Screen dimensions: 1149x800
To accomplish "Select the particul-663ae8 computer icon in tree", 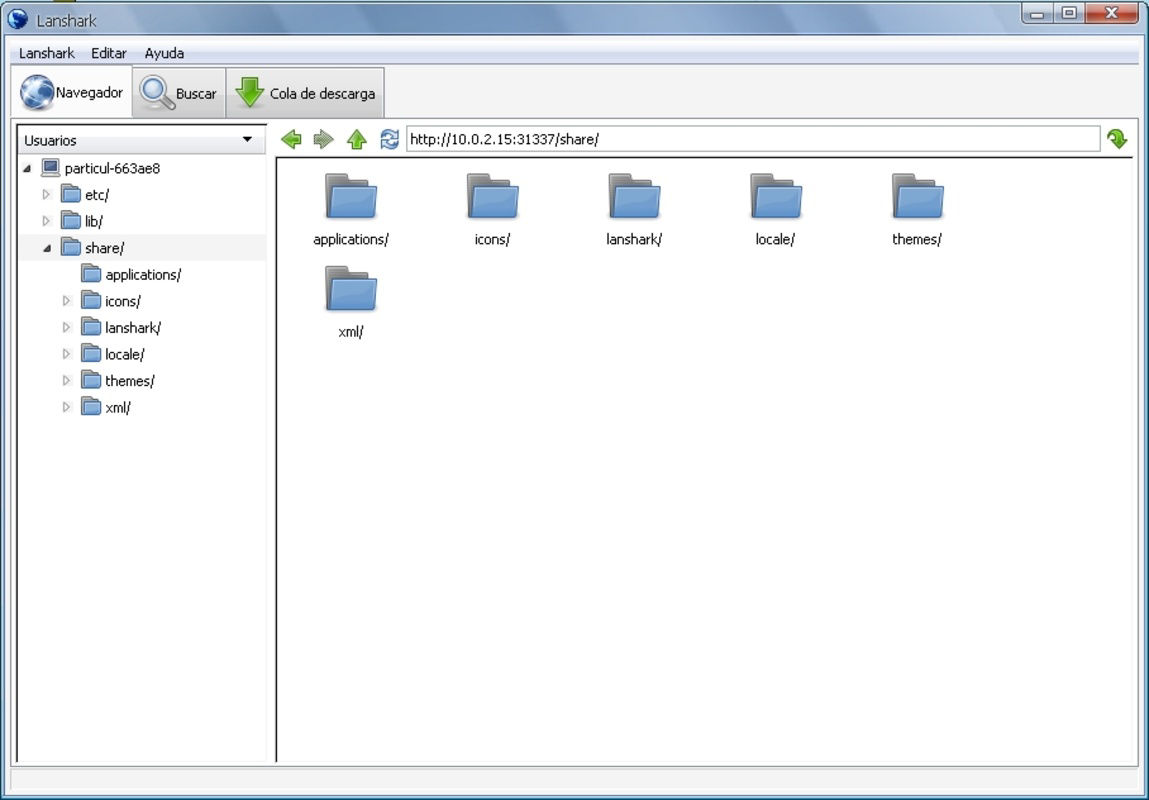I will pos(50,168).
